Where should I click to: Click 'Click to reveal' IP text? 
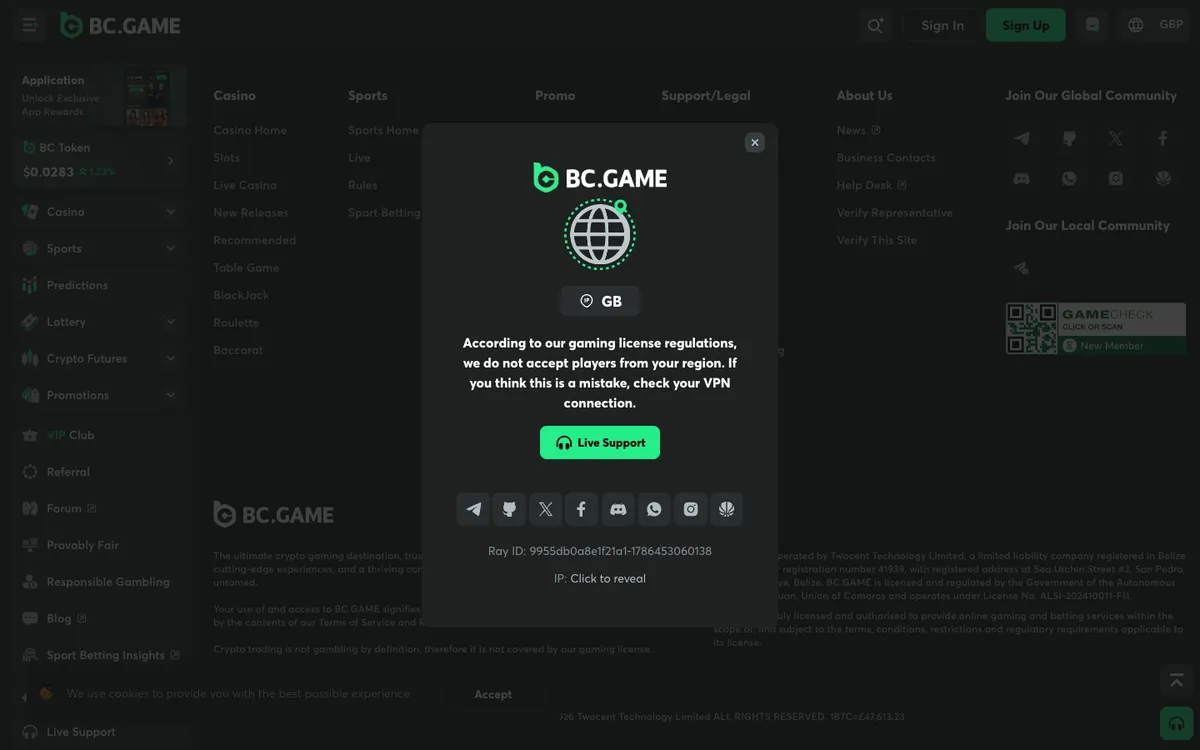[x=608, y=578]
